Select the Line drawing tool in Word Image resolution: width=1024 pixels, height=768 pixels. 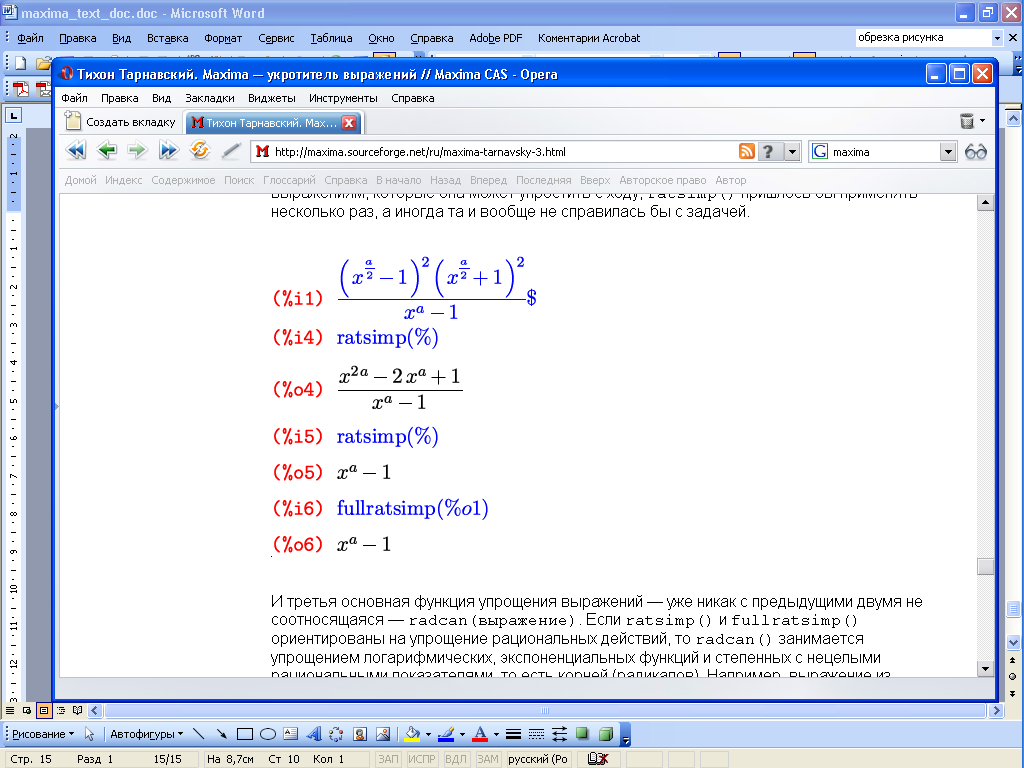coord(199,734)
